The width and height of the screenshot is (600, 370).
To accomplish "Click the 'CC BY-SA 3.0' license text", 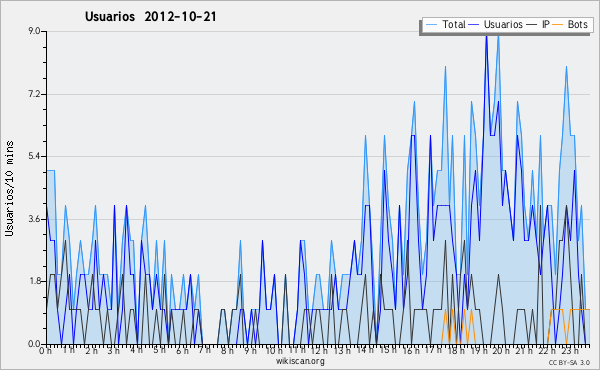I will tap(569, 363).
